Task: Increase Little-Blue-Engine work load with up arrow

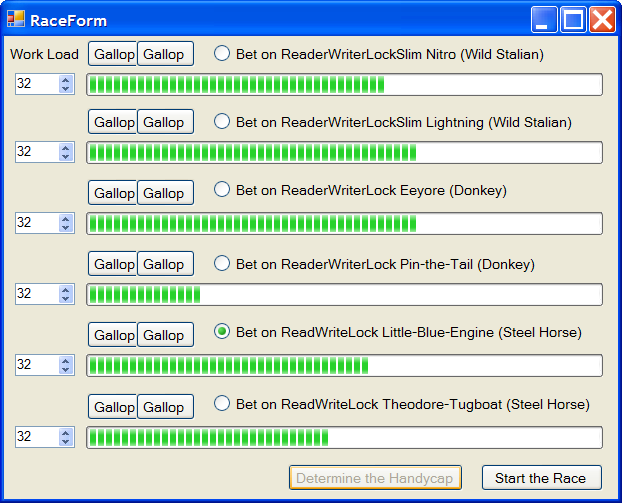Action: pyautogui.click(x=66, y=360)
